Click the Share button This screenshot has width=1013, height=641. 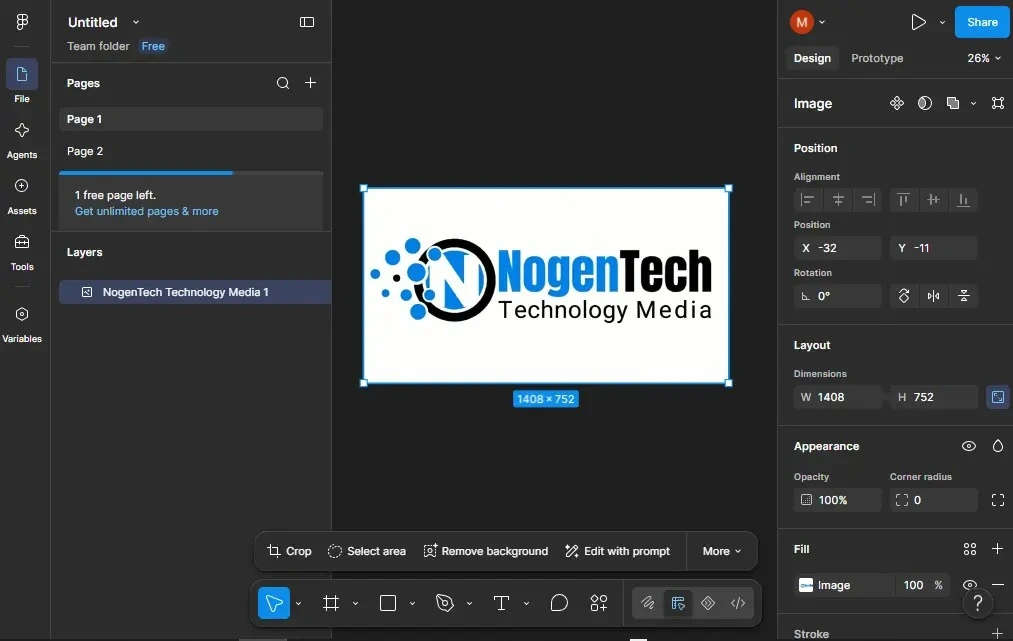(982, 22)
